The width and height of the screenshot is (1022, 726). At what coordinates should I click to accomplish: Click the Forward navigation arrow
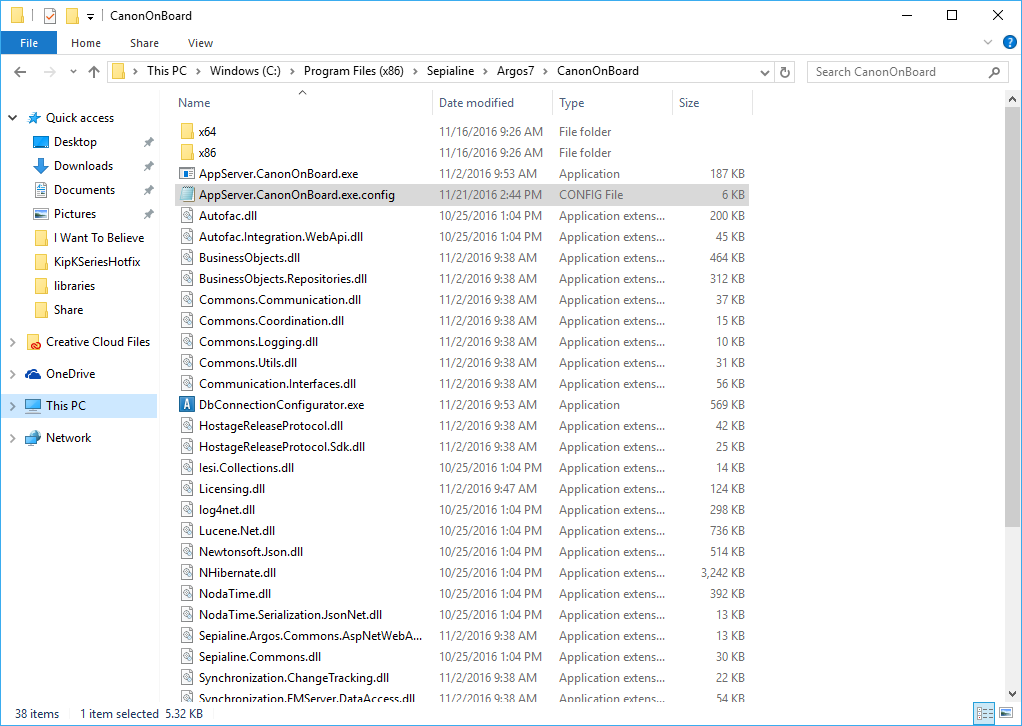50,72
